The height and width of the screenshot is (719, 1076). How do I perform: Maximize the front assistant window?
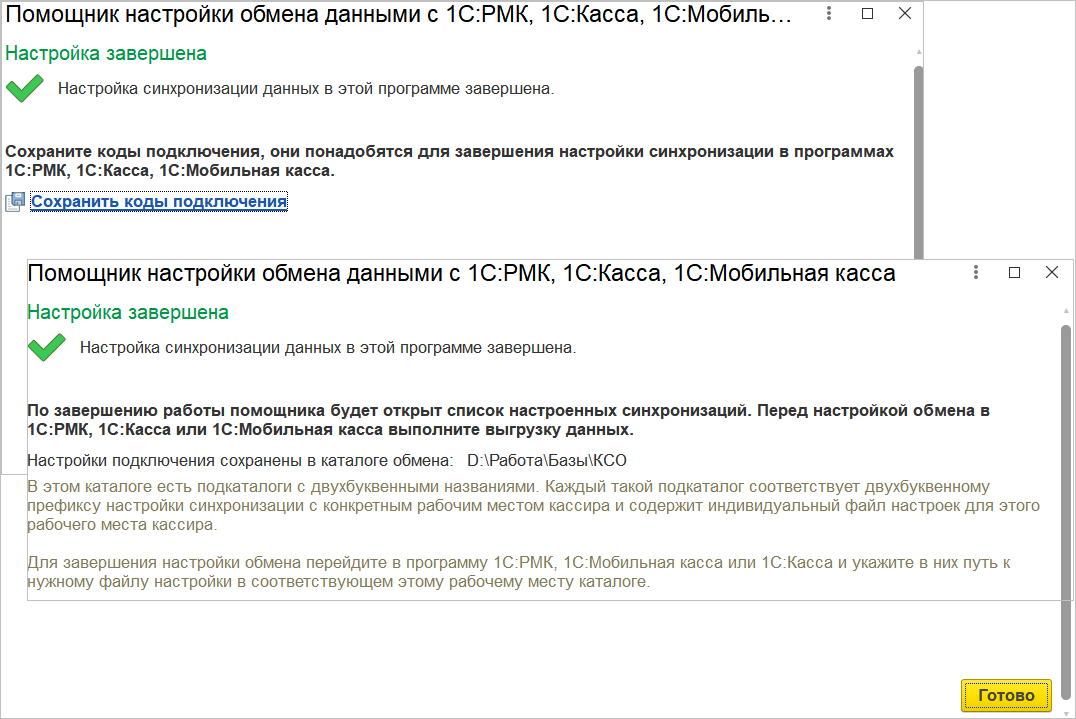click(x=1014, y=272)
